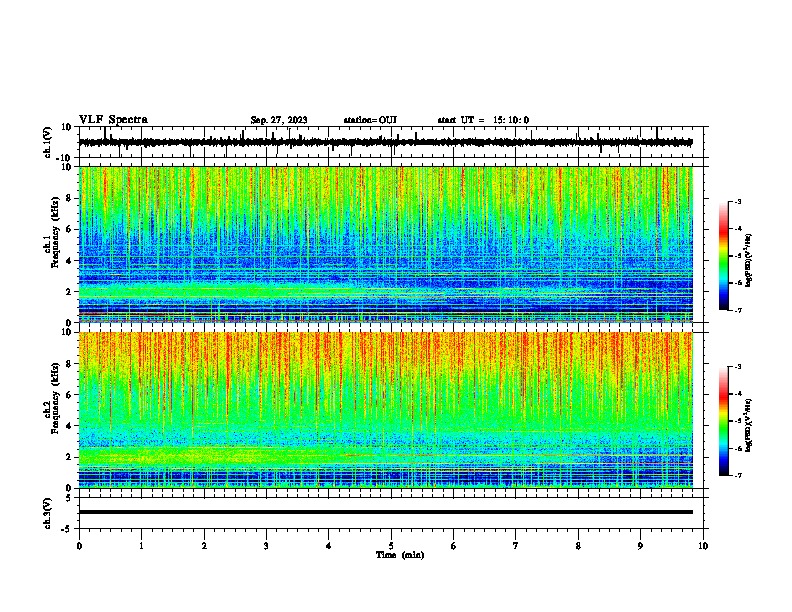Click the ch.1 spectrogram panel
Viewport: 792px width, 612px height.
click(x=385, y=244)
